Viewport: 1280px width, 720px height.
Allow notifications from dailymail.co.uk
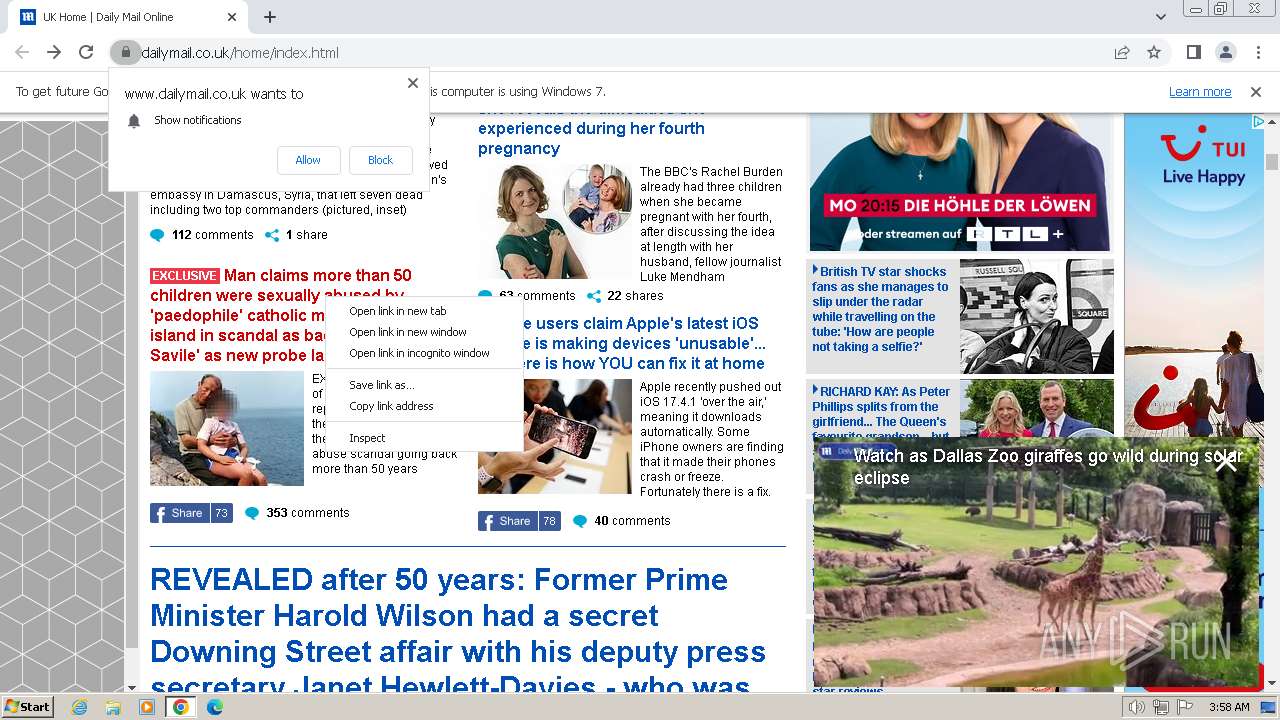[308, 160]
